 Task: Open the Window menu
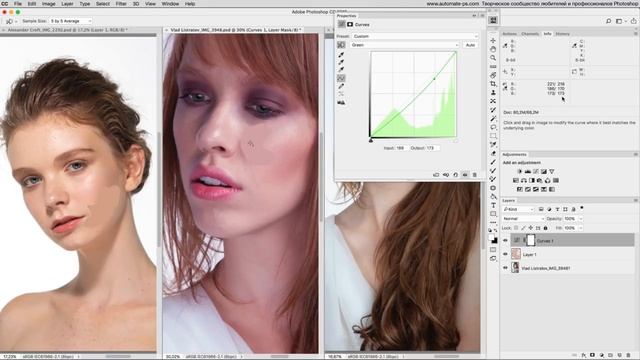(x=170, y=4)
